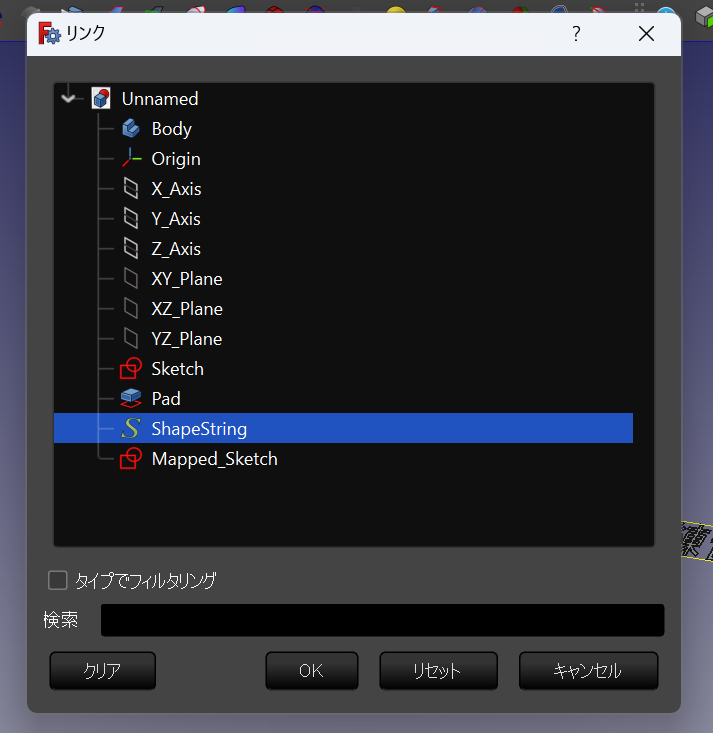Click the Origin axes icon

tap(131, 158)
